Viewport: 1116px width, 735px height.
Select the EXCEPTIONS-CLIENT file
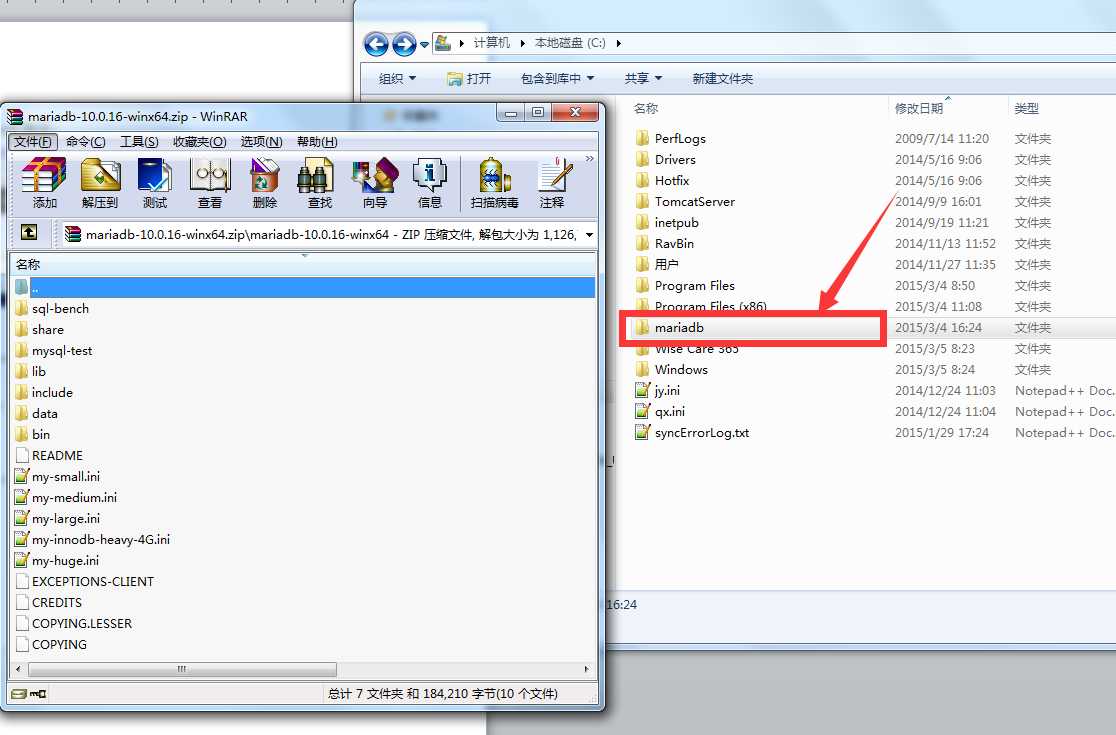pos(84,581)
